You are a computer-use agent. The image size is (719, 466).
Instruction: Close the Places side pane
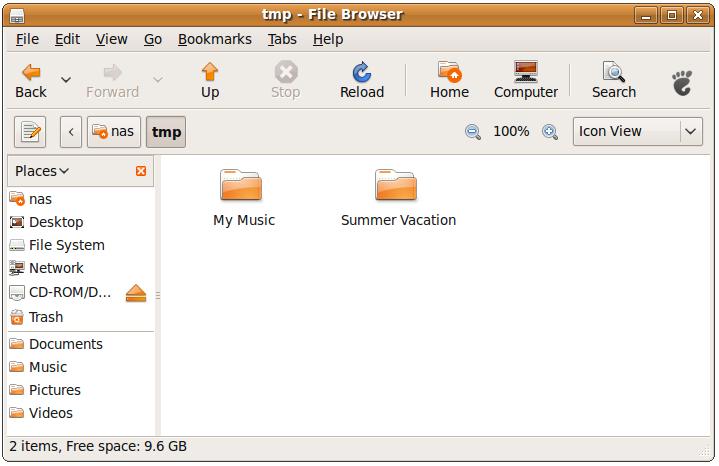click(141, 171)
